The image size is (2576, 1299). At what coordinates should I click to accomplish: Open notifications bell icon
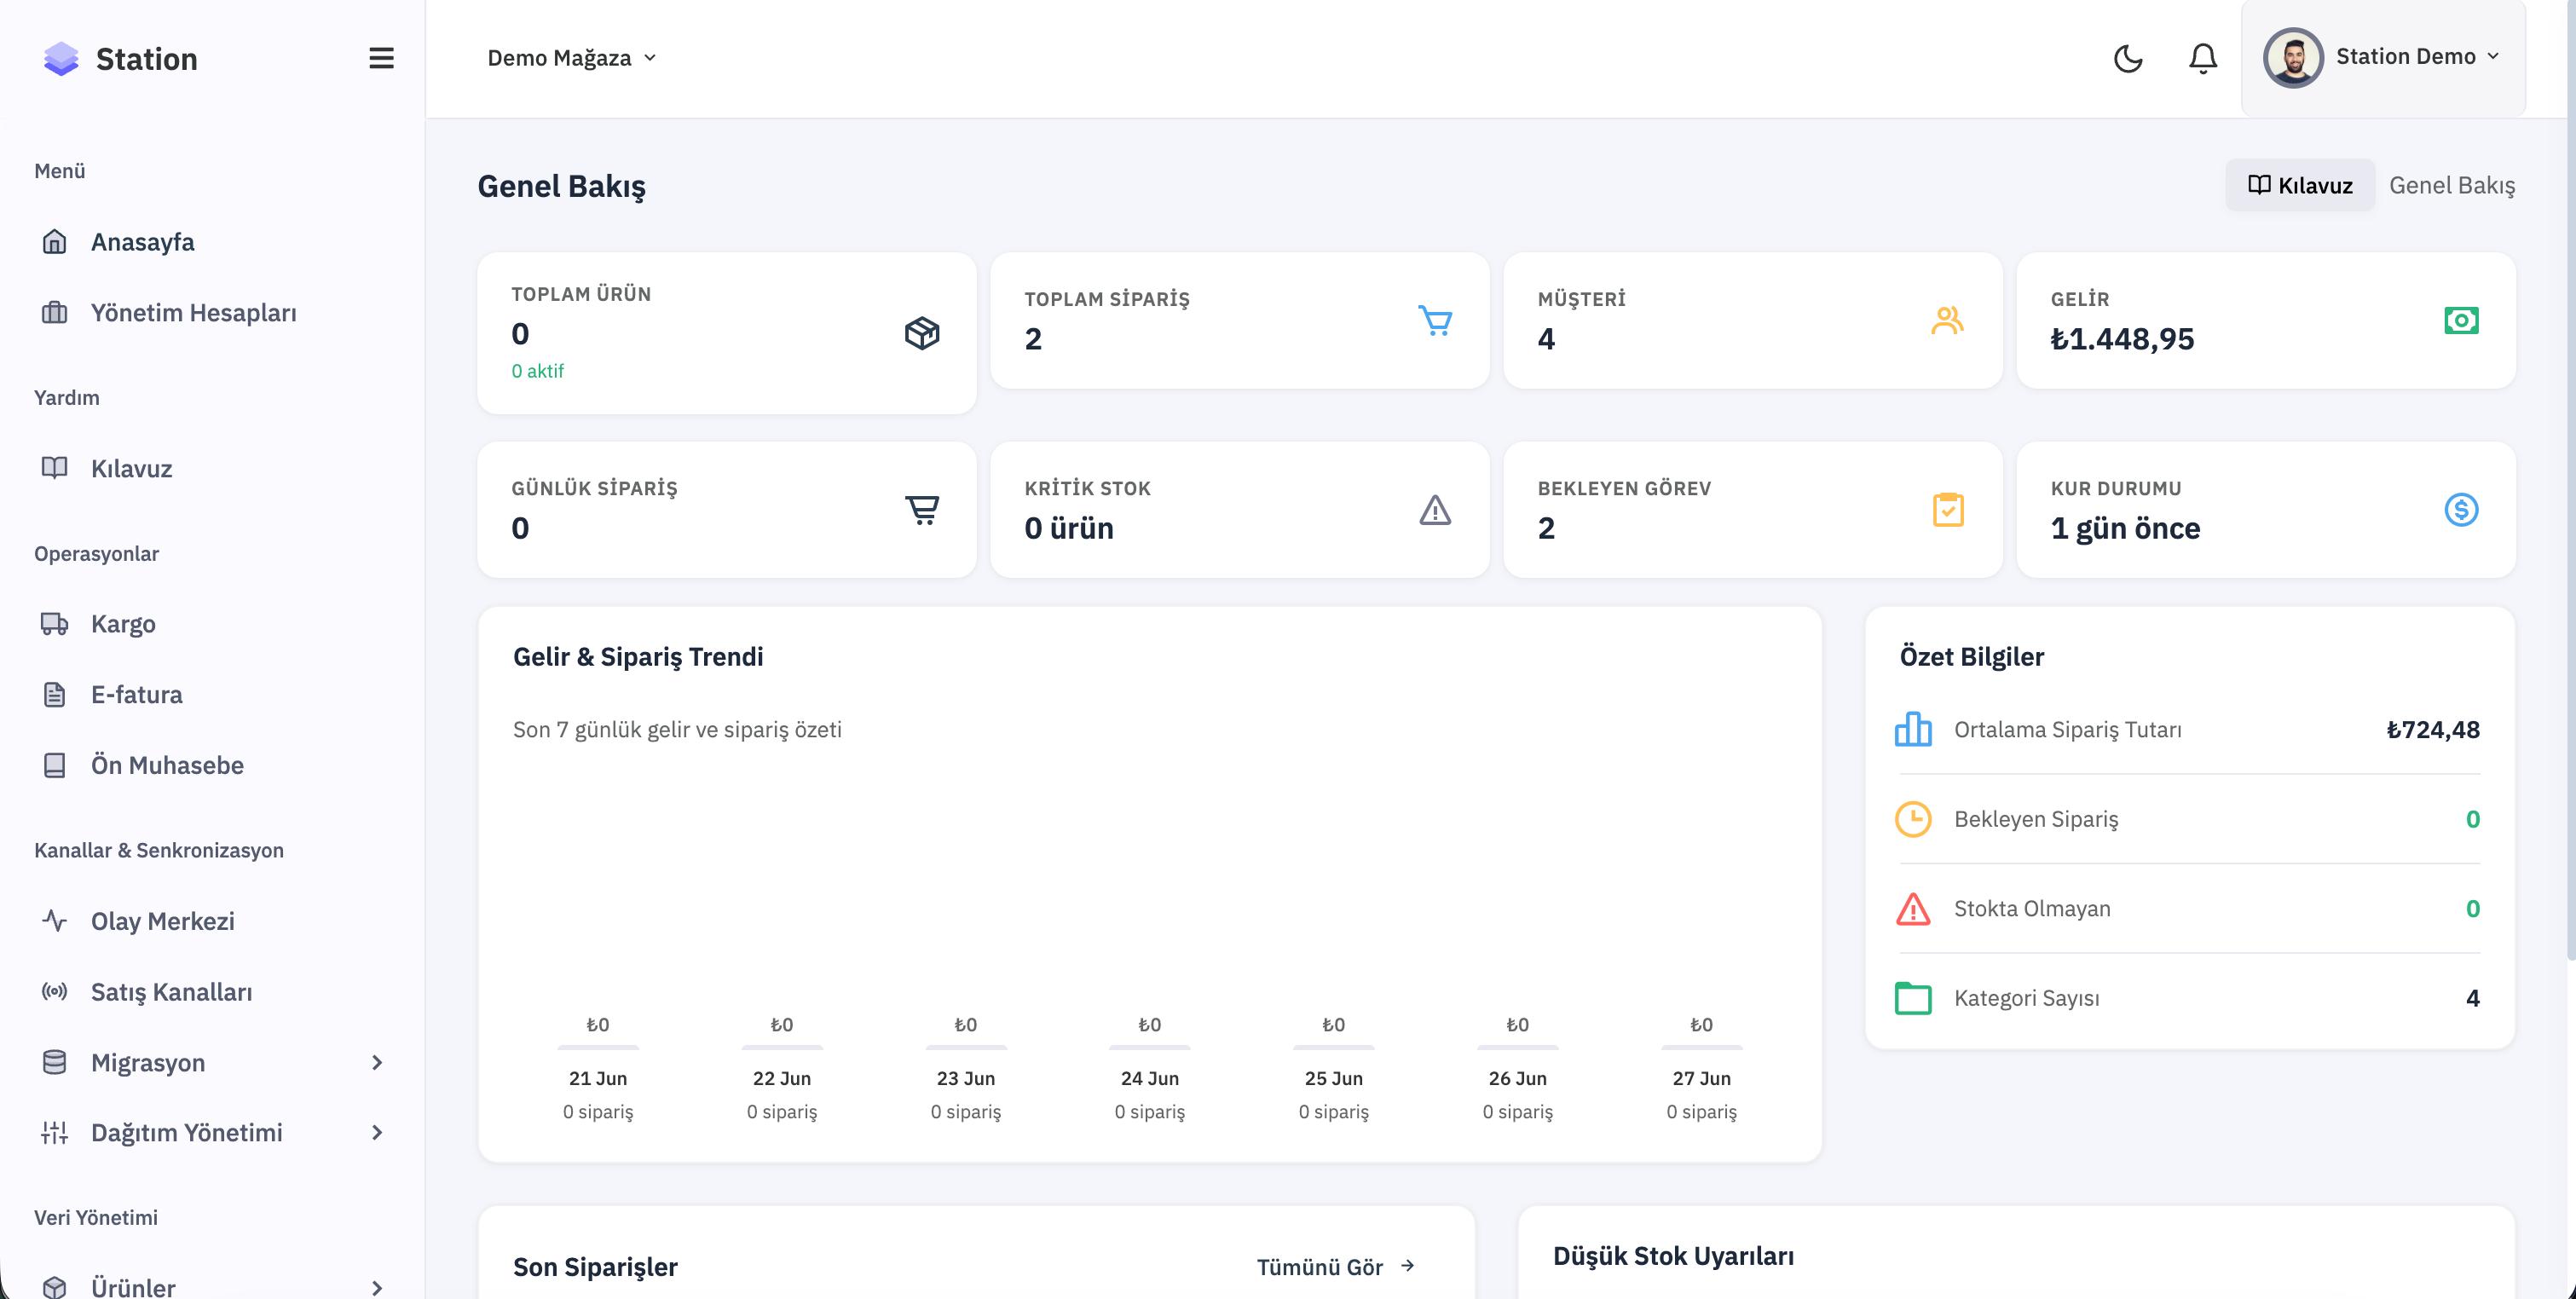(2203, 59)
